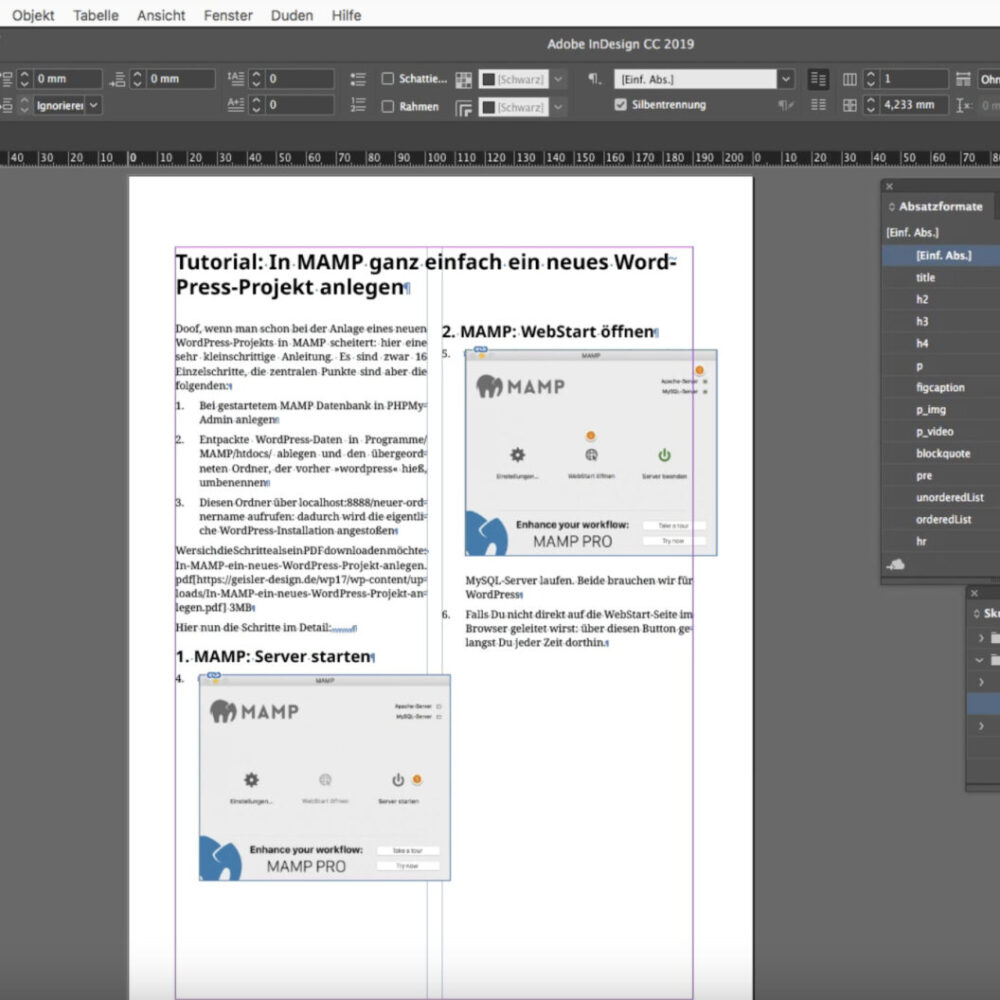Open the Objekt menu
Image resolution: width=1000 pixels, height=1000 pixels.
pos(33,15)
